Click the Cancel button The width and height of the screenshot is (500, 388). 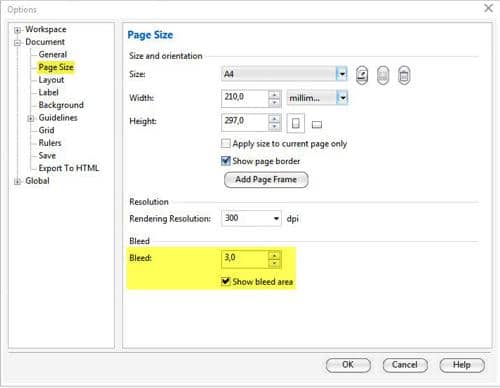coord(405,365)
